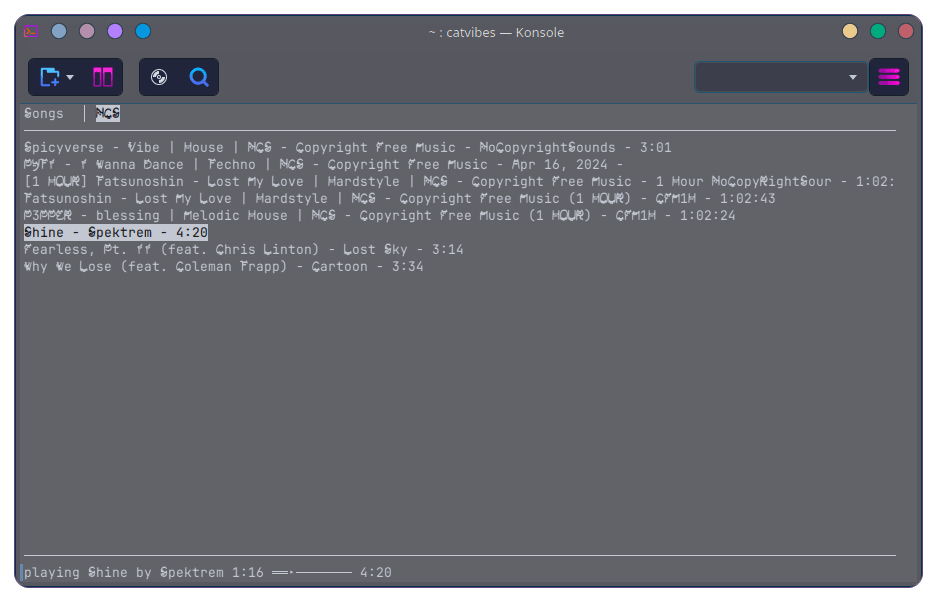Click the mauve circle title bar button
The height and width of the screenshot is (602, 937).
(x=87, y=31)
